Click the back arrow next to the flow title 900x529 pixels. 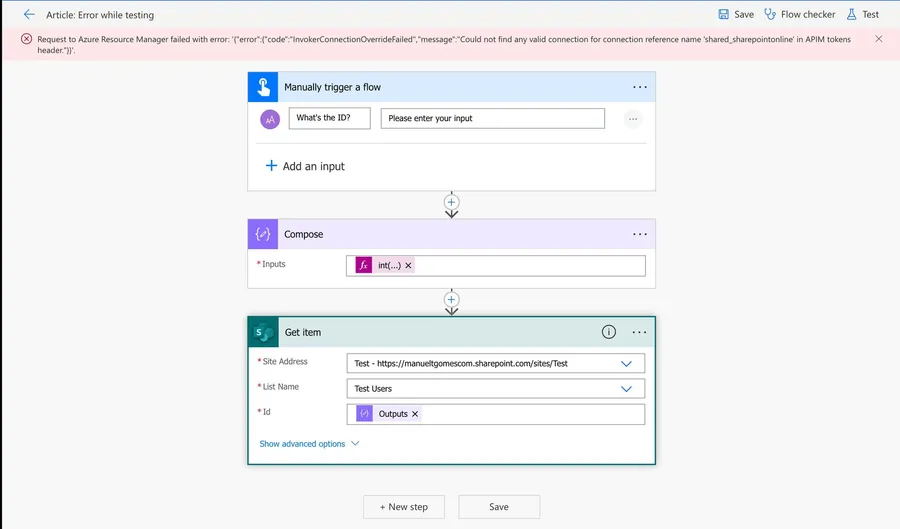[x=29, y=15]
